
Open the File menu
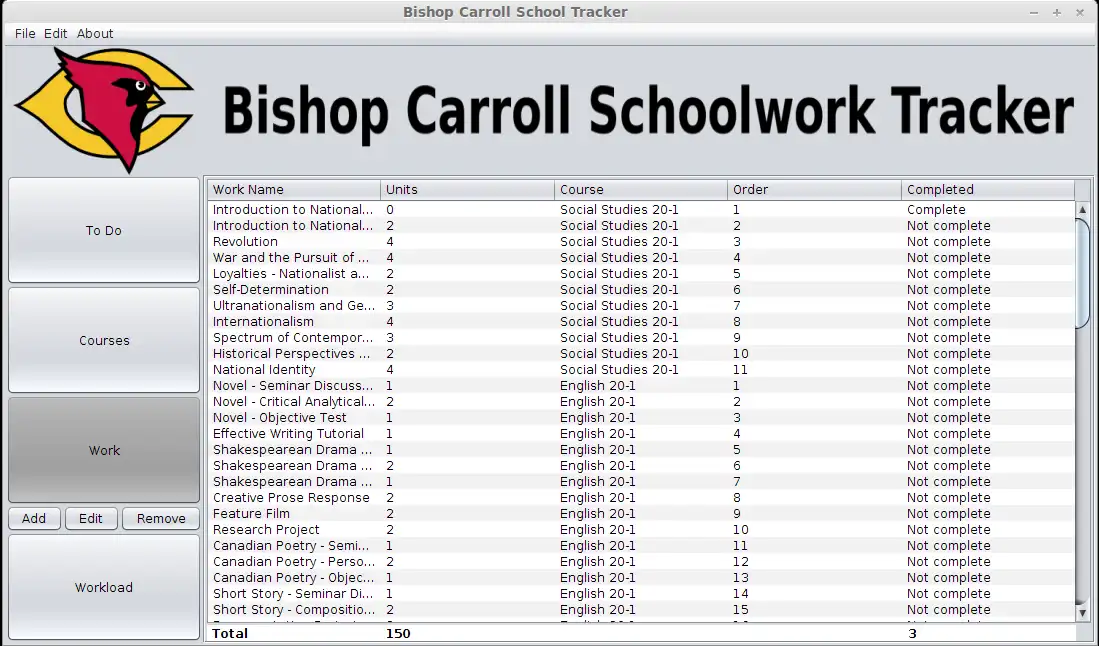25,34
